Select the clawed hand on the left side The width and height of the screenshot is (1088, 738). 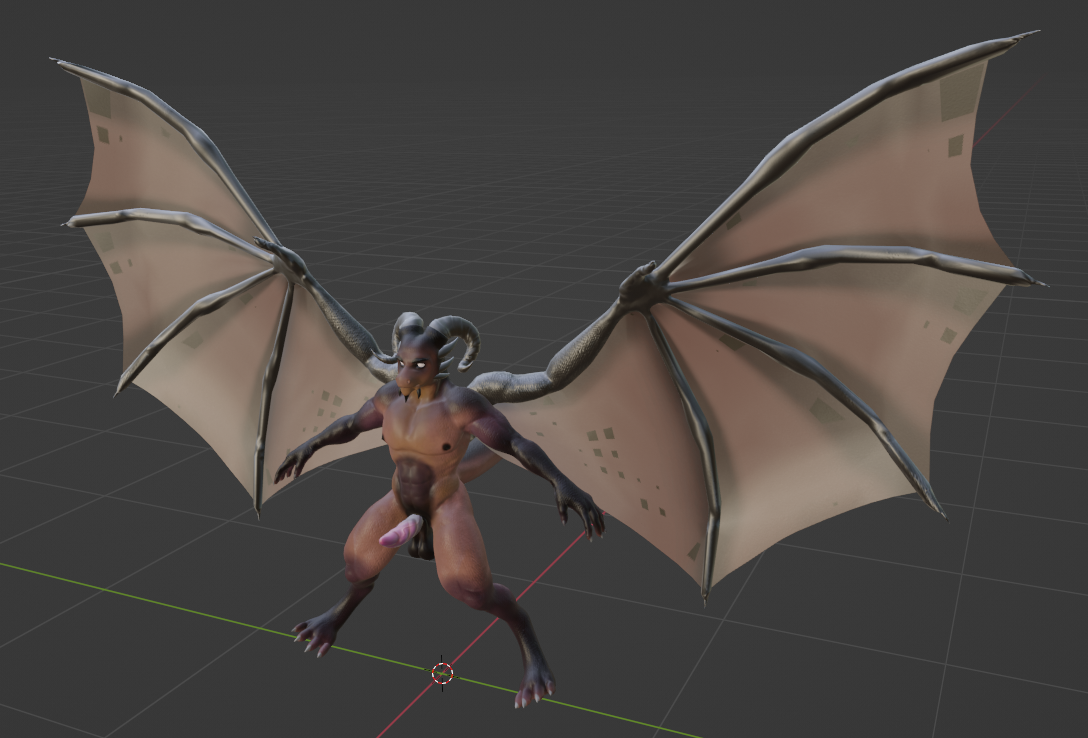coord(292,463)
